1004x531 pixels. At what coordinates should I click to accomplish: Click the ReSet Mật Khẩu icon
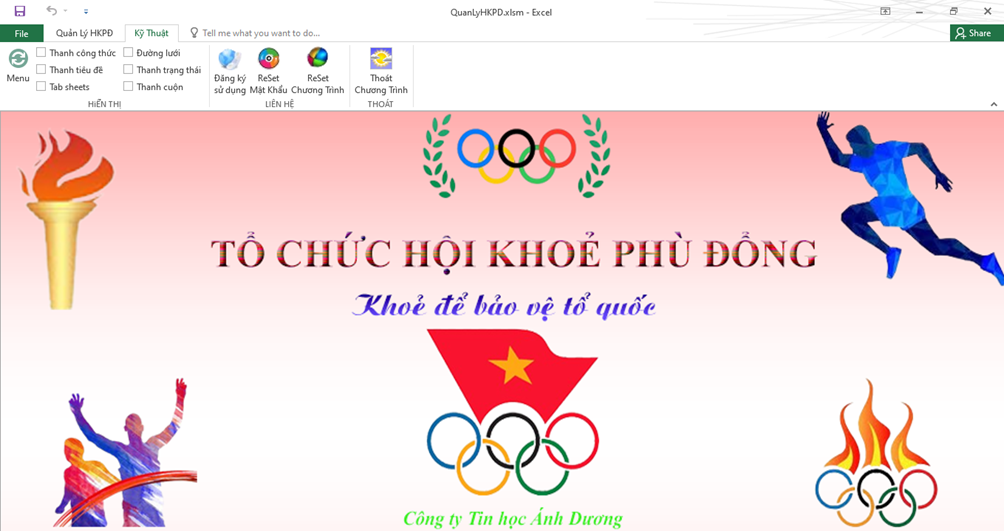268,59
